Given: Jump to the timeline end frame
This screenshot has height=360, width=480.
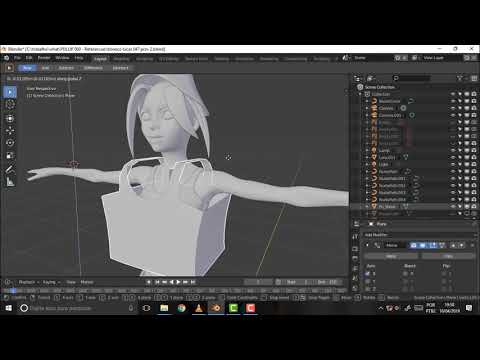Looking at the screenshot, I should pyautogui.click(x=193, y=282).
